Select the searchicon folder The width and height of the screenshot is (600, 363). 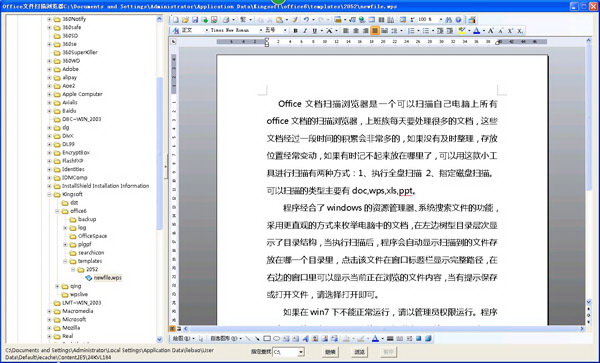[91, 253]
